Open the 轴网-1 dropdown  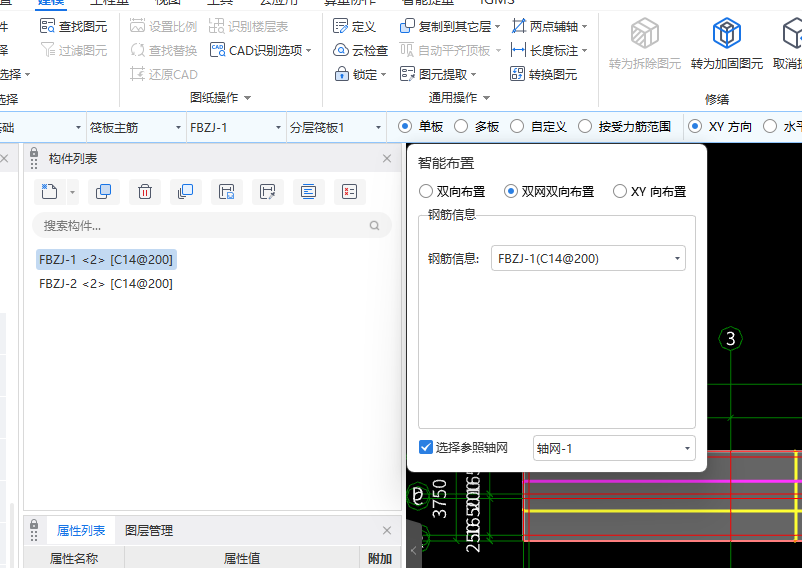(x=614, y=448)
